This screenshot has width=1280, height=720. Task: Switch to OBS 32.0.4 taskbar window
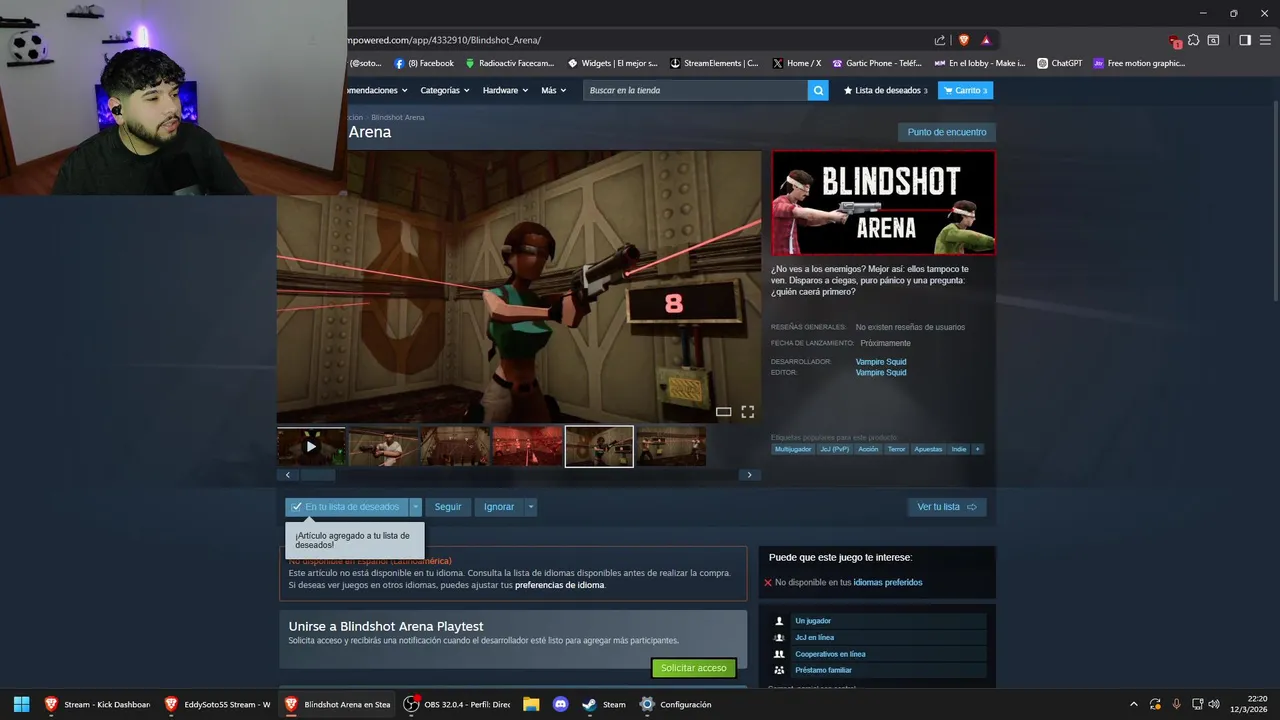456,704
